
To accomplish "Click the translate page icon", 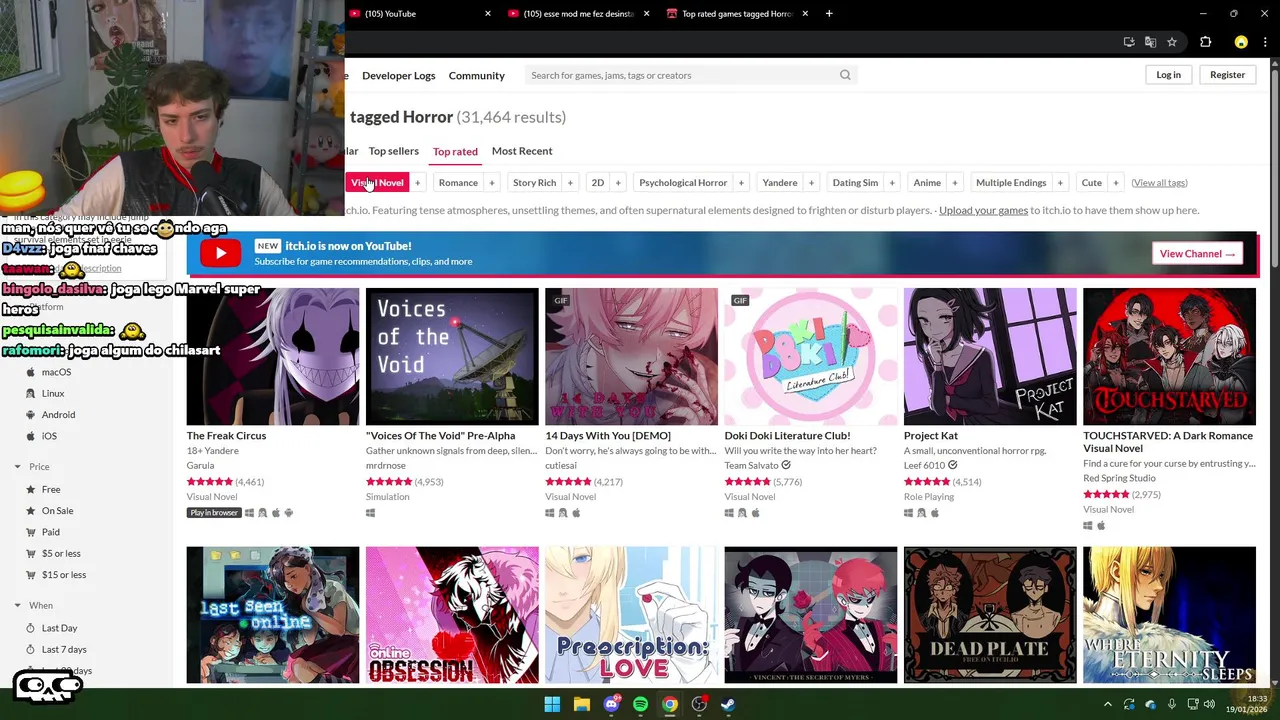I will click(1150, 42).
